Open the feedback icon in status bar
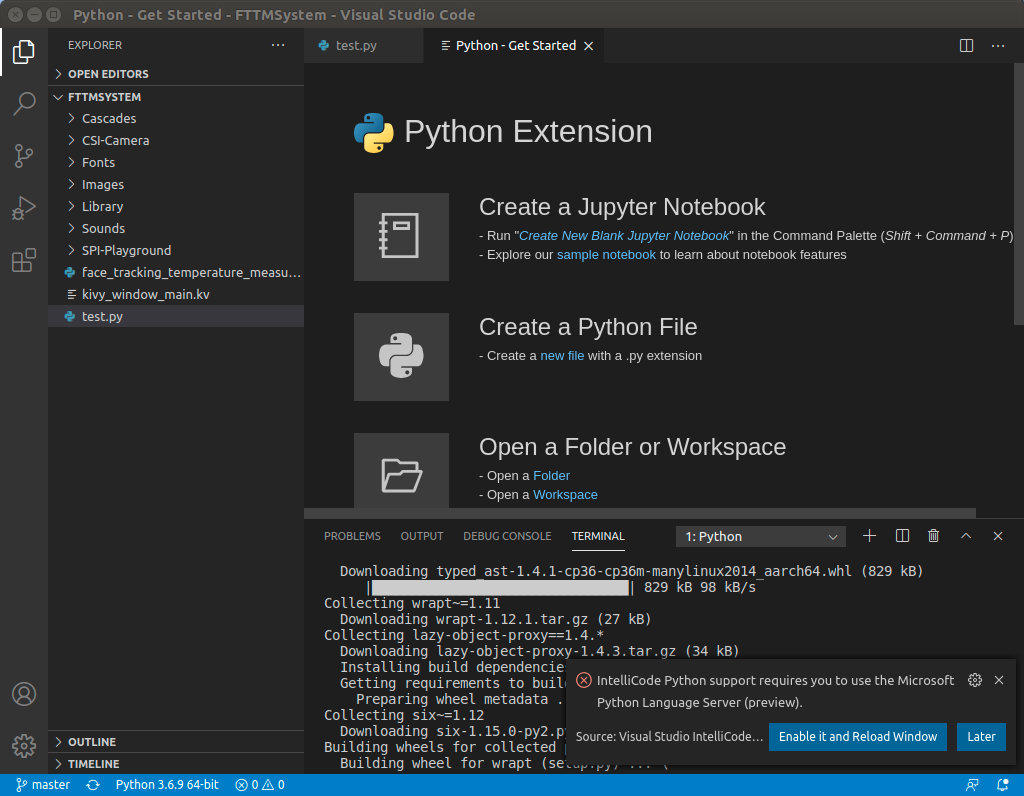Image resolution: width=1024 pixels, height=796 pixels. click(972, 785)
